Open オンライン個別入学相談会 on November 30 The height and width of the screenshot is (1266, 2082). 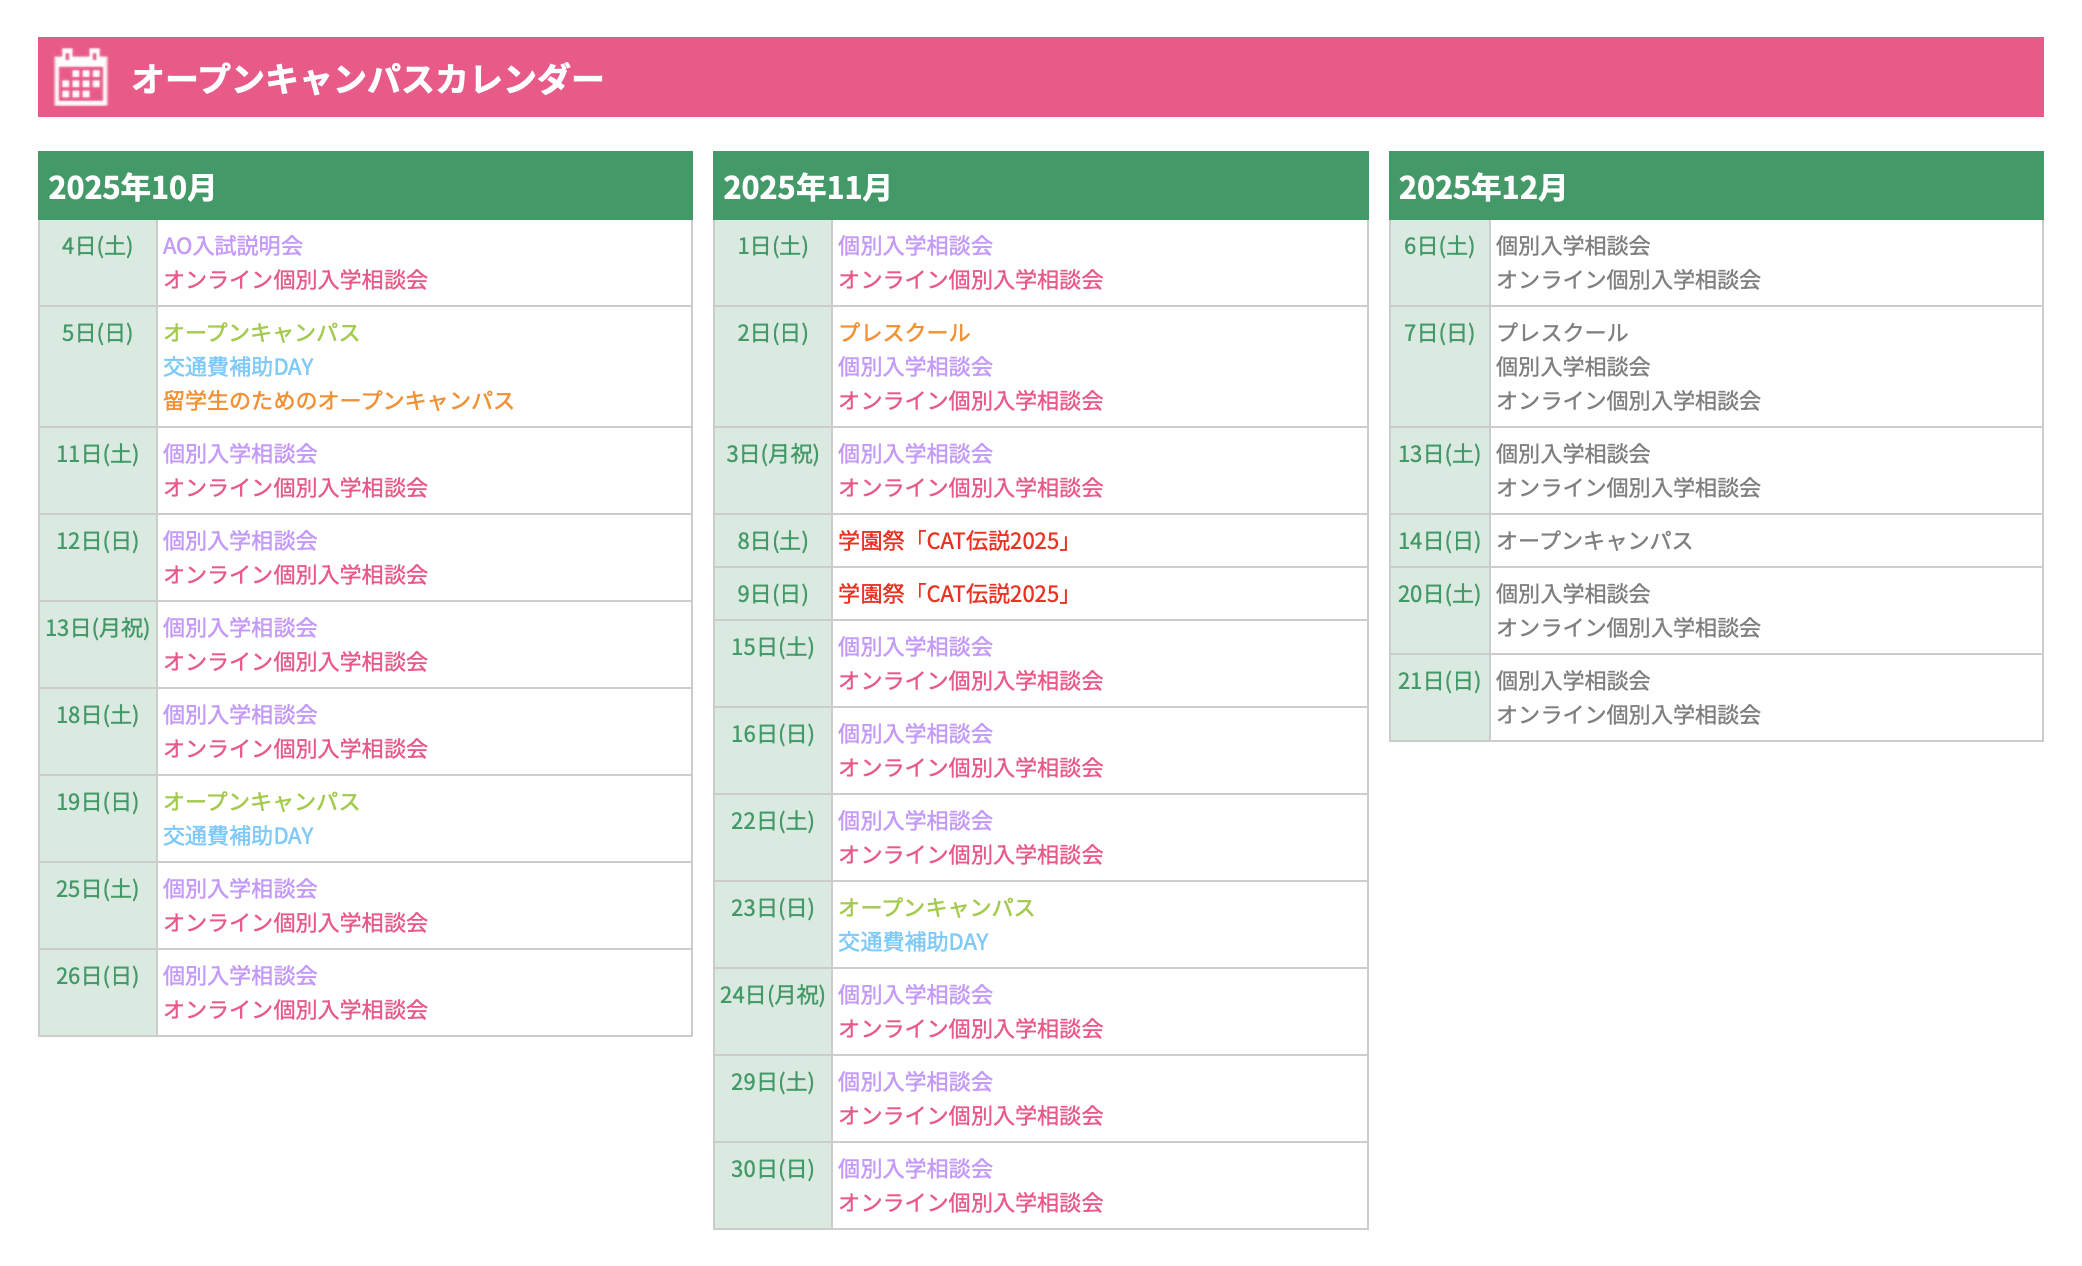[970, 1203]
